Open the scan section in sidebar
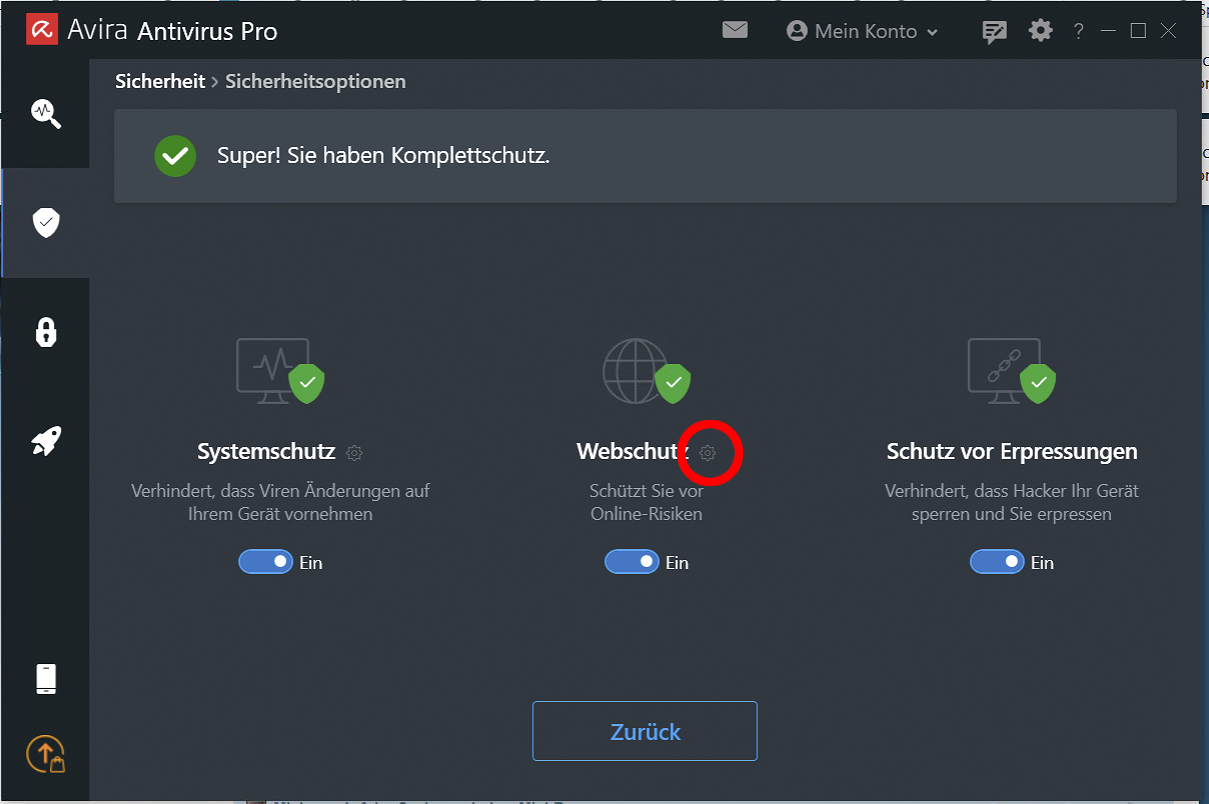This screenshot has height=804, width=1209. click(46, 113)
